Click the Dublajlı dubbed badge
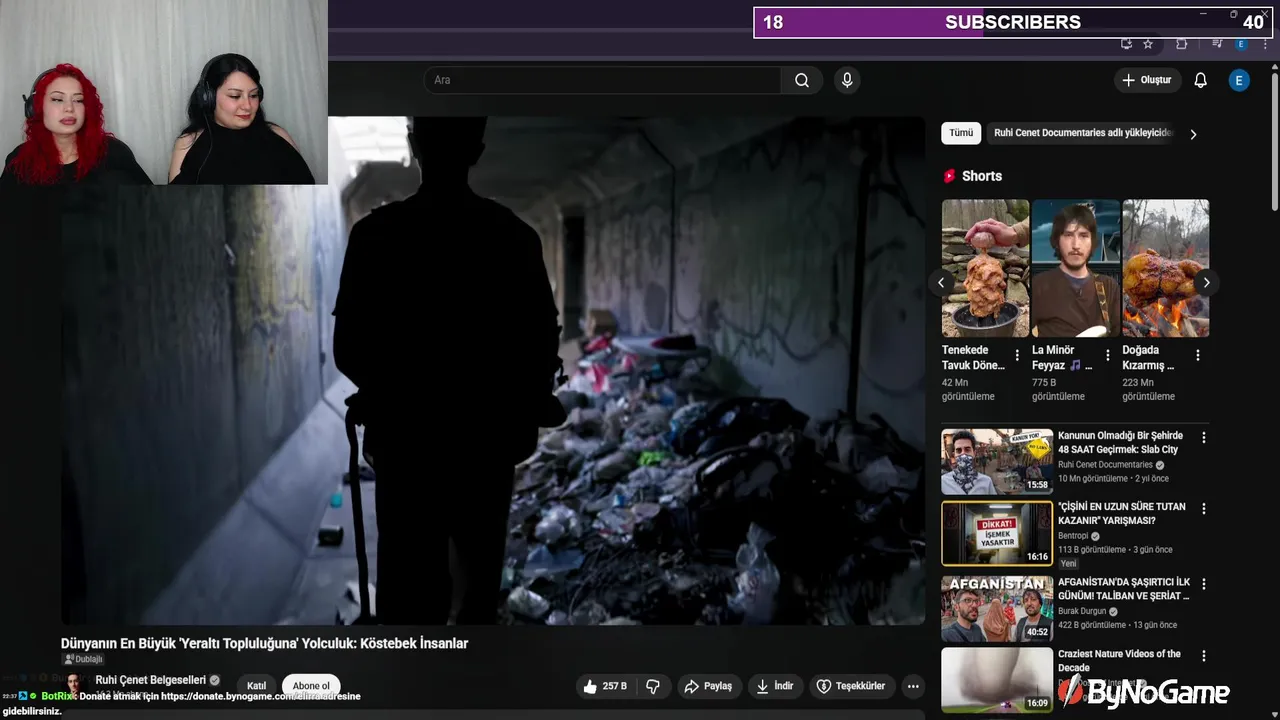1280x720 pixels. [83, 659]
